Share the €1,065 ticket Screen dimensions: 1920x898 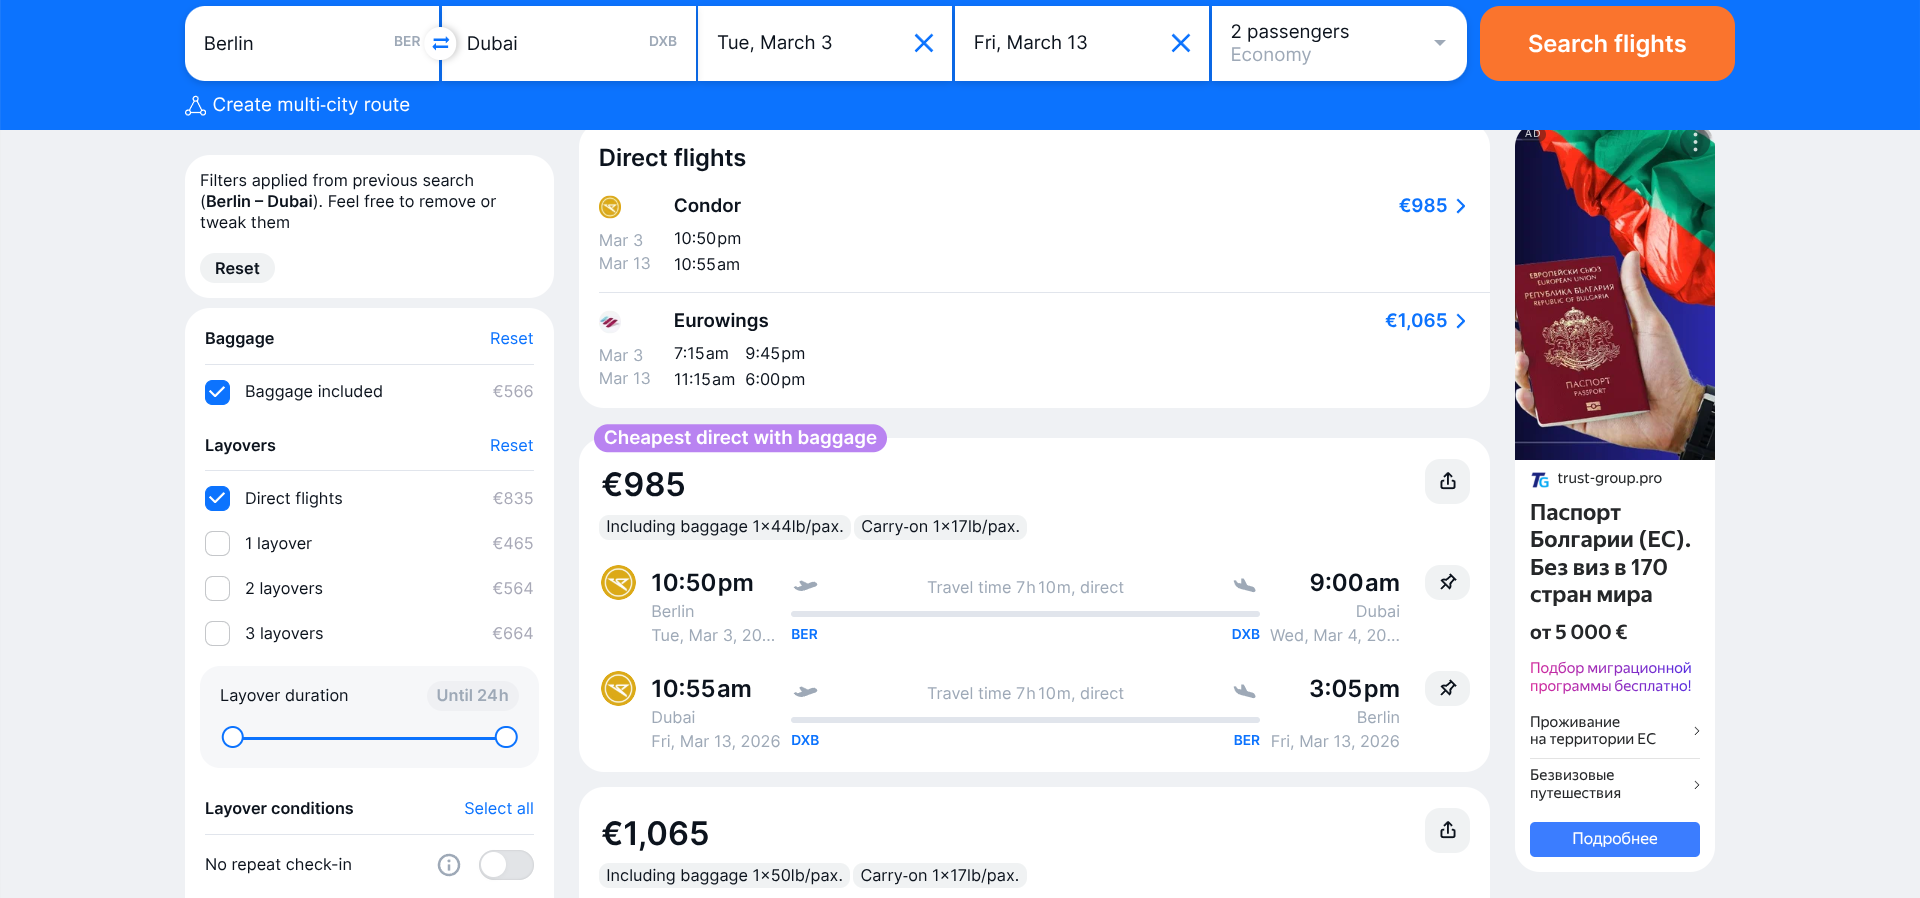(x=1447, y=830)
